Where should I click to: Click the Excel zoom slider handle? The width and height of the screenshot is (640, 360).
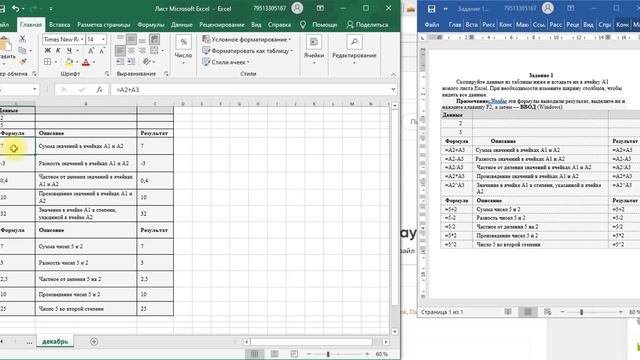point(328,354)
